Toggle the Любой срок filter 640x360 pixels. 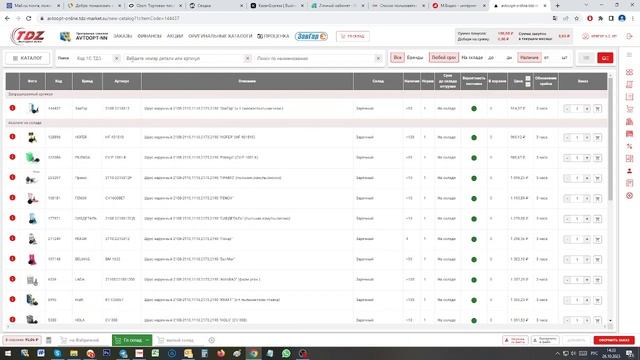pyautogui.click(x=444, y=58)
